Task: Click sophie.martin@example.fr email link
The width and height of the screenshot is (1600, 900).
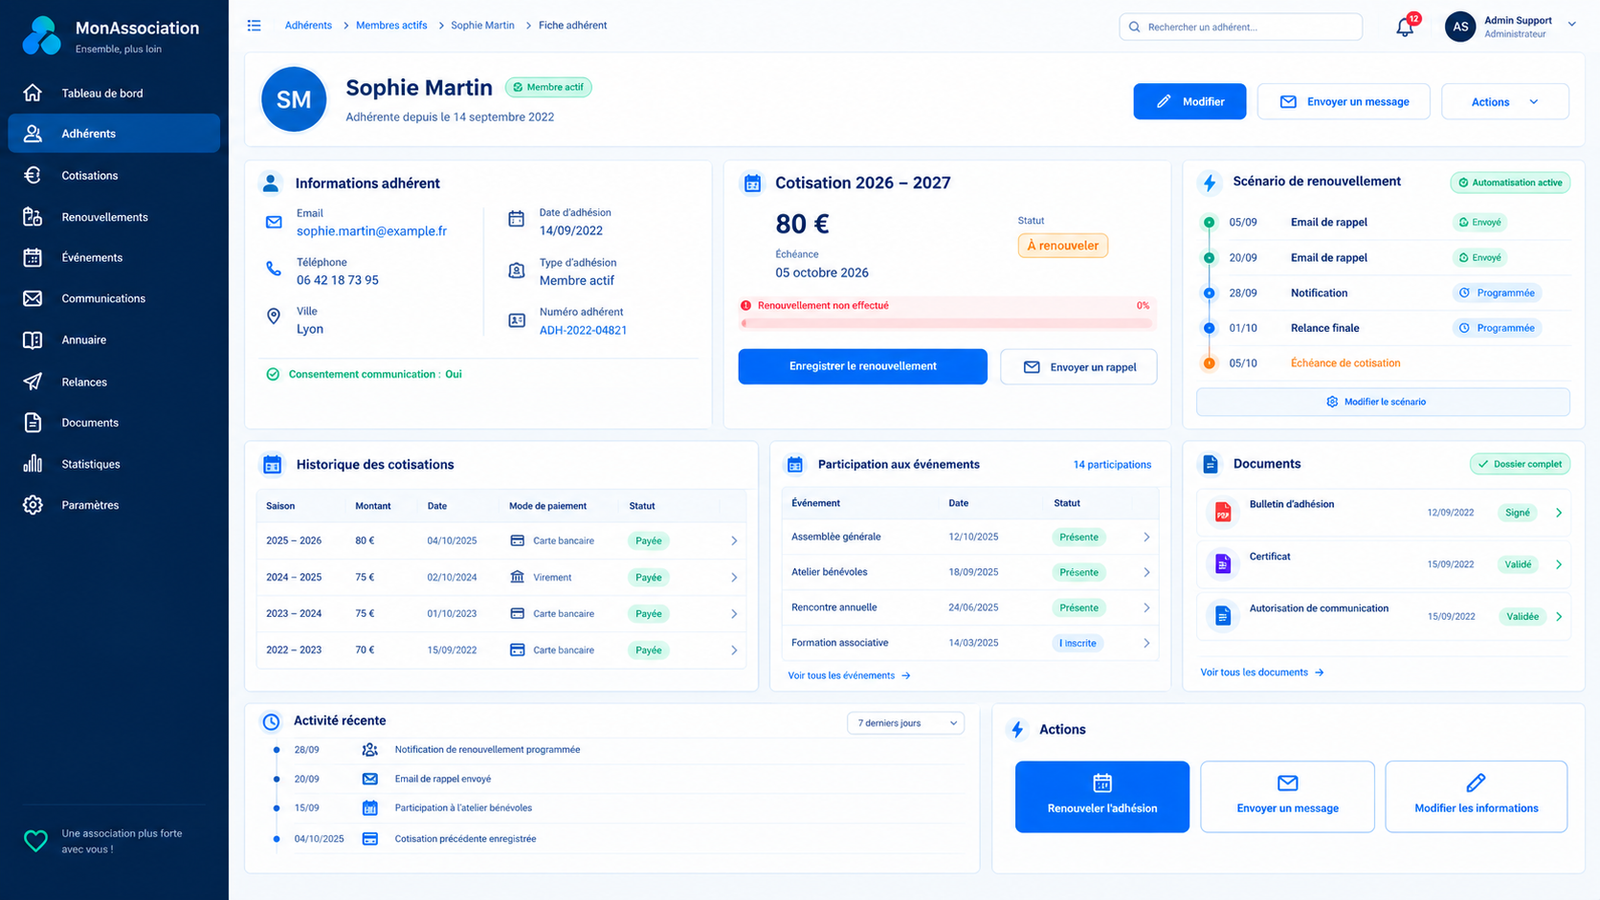Action: pyautogui.click(x=371, y=231)
